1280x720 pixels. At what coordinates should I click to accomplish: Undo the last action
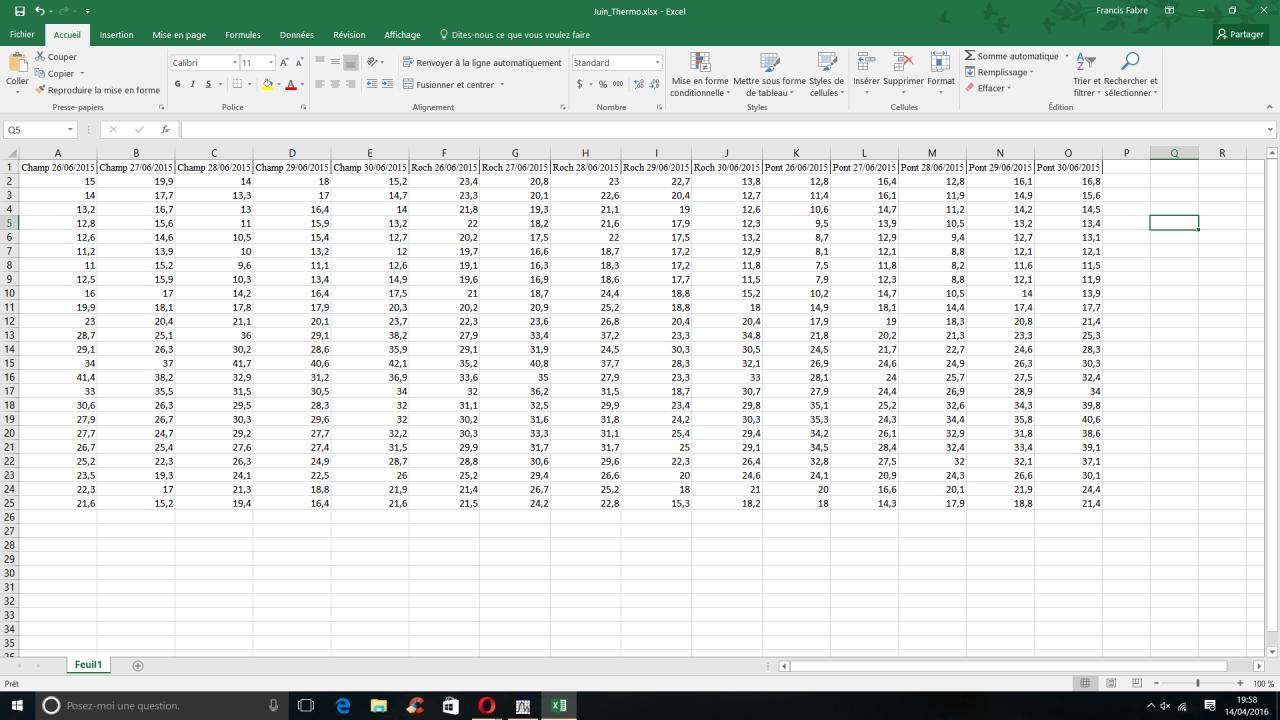39,11
